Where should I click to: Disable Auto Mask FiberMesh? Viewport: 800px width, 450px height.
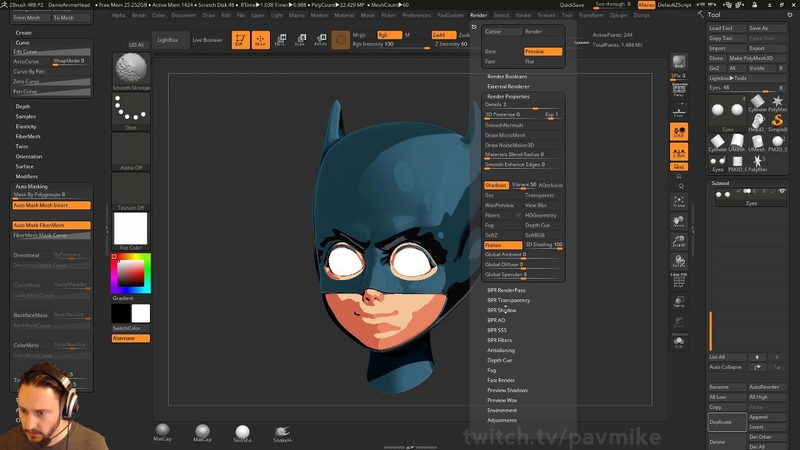pos(52,225)
